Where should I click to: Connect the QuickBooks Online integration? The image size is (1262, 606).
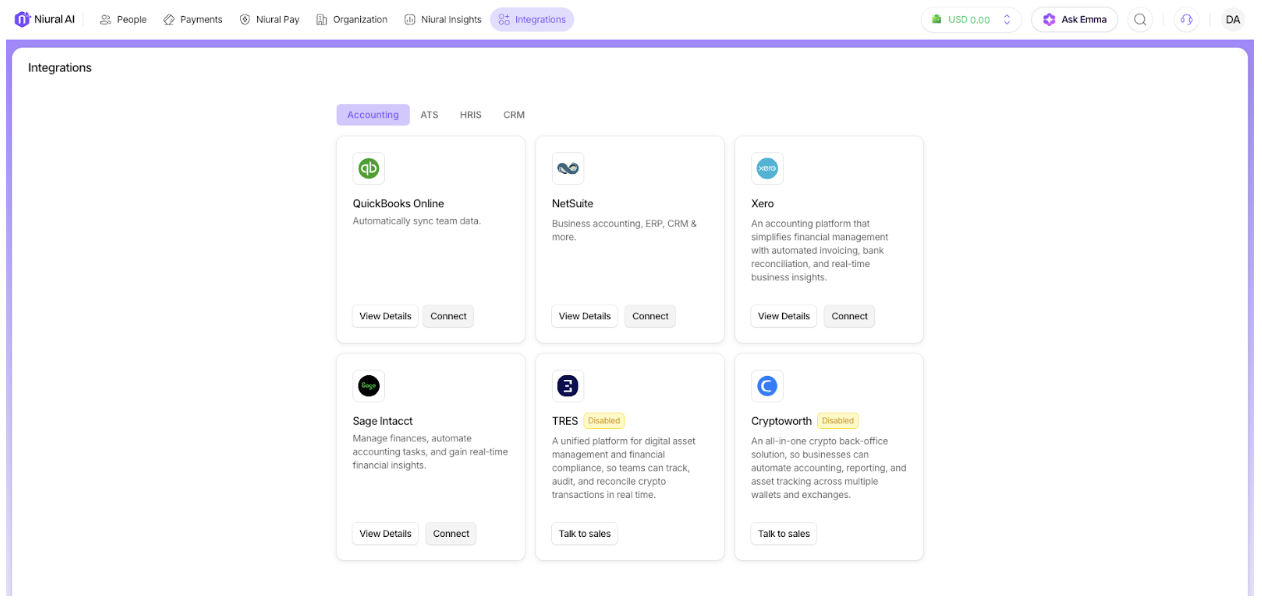[448, 316]
